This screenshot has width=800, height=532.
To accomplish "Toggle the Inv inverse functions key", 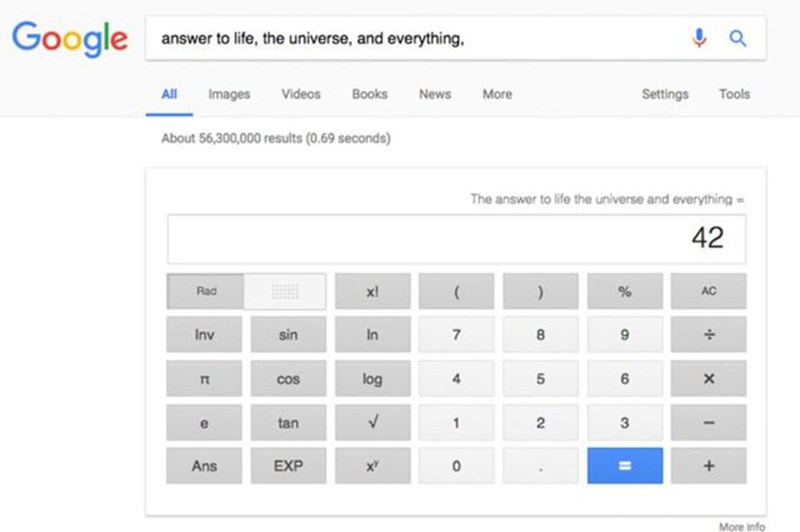I will click(x=204, y=335).
